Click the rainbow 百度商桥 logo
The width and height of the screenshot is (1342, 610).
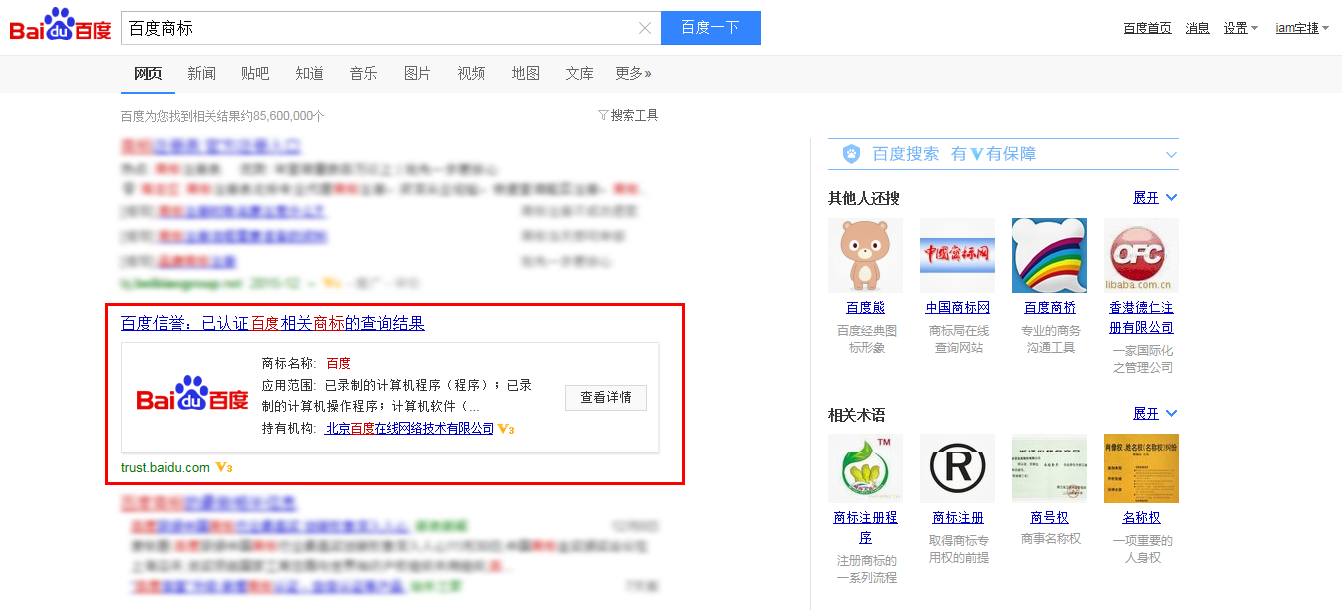[x=1049, y=254]
